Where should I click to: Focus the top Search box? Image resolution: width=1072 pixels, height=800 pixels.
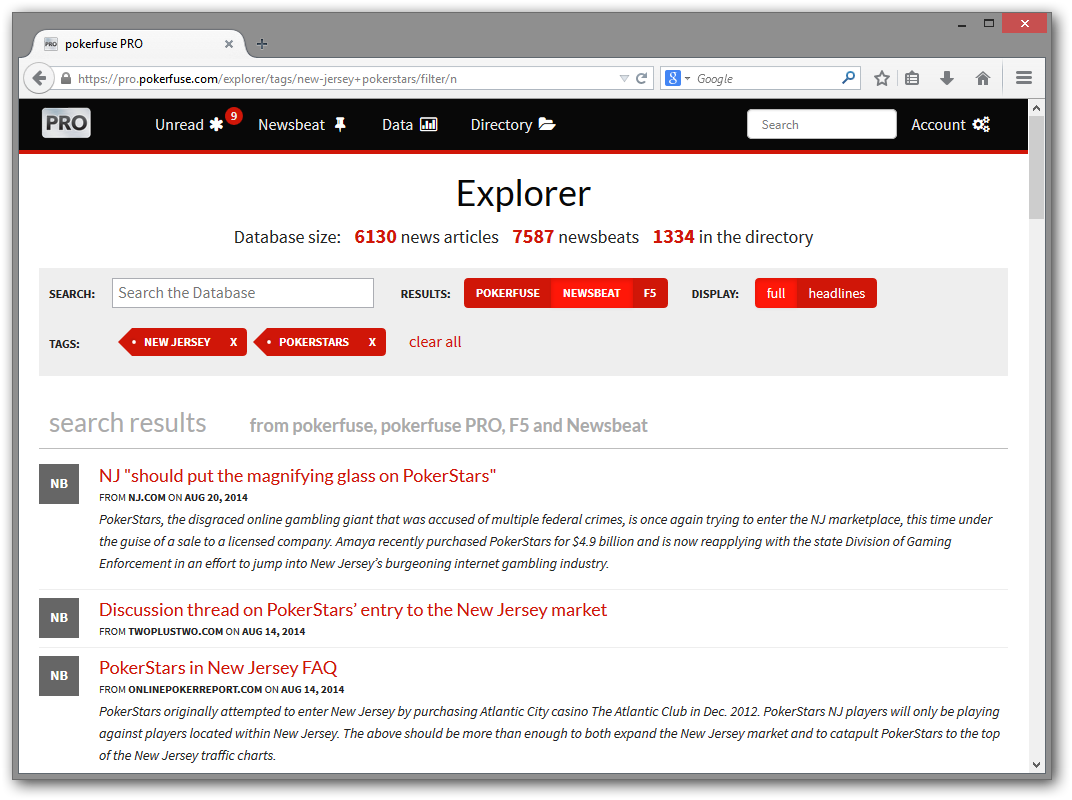(821, 124)
